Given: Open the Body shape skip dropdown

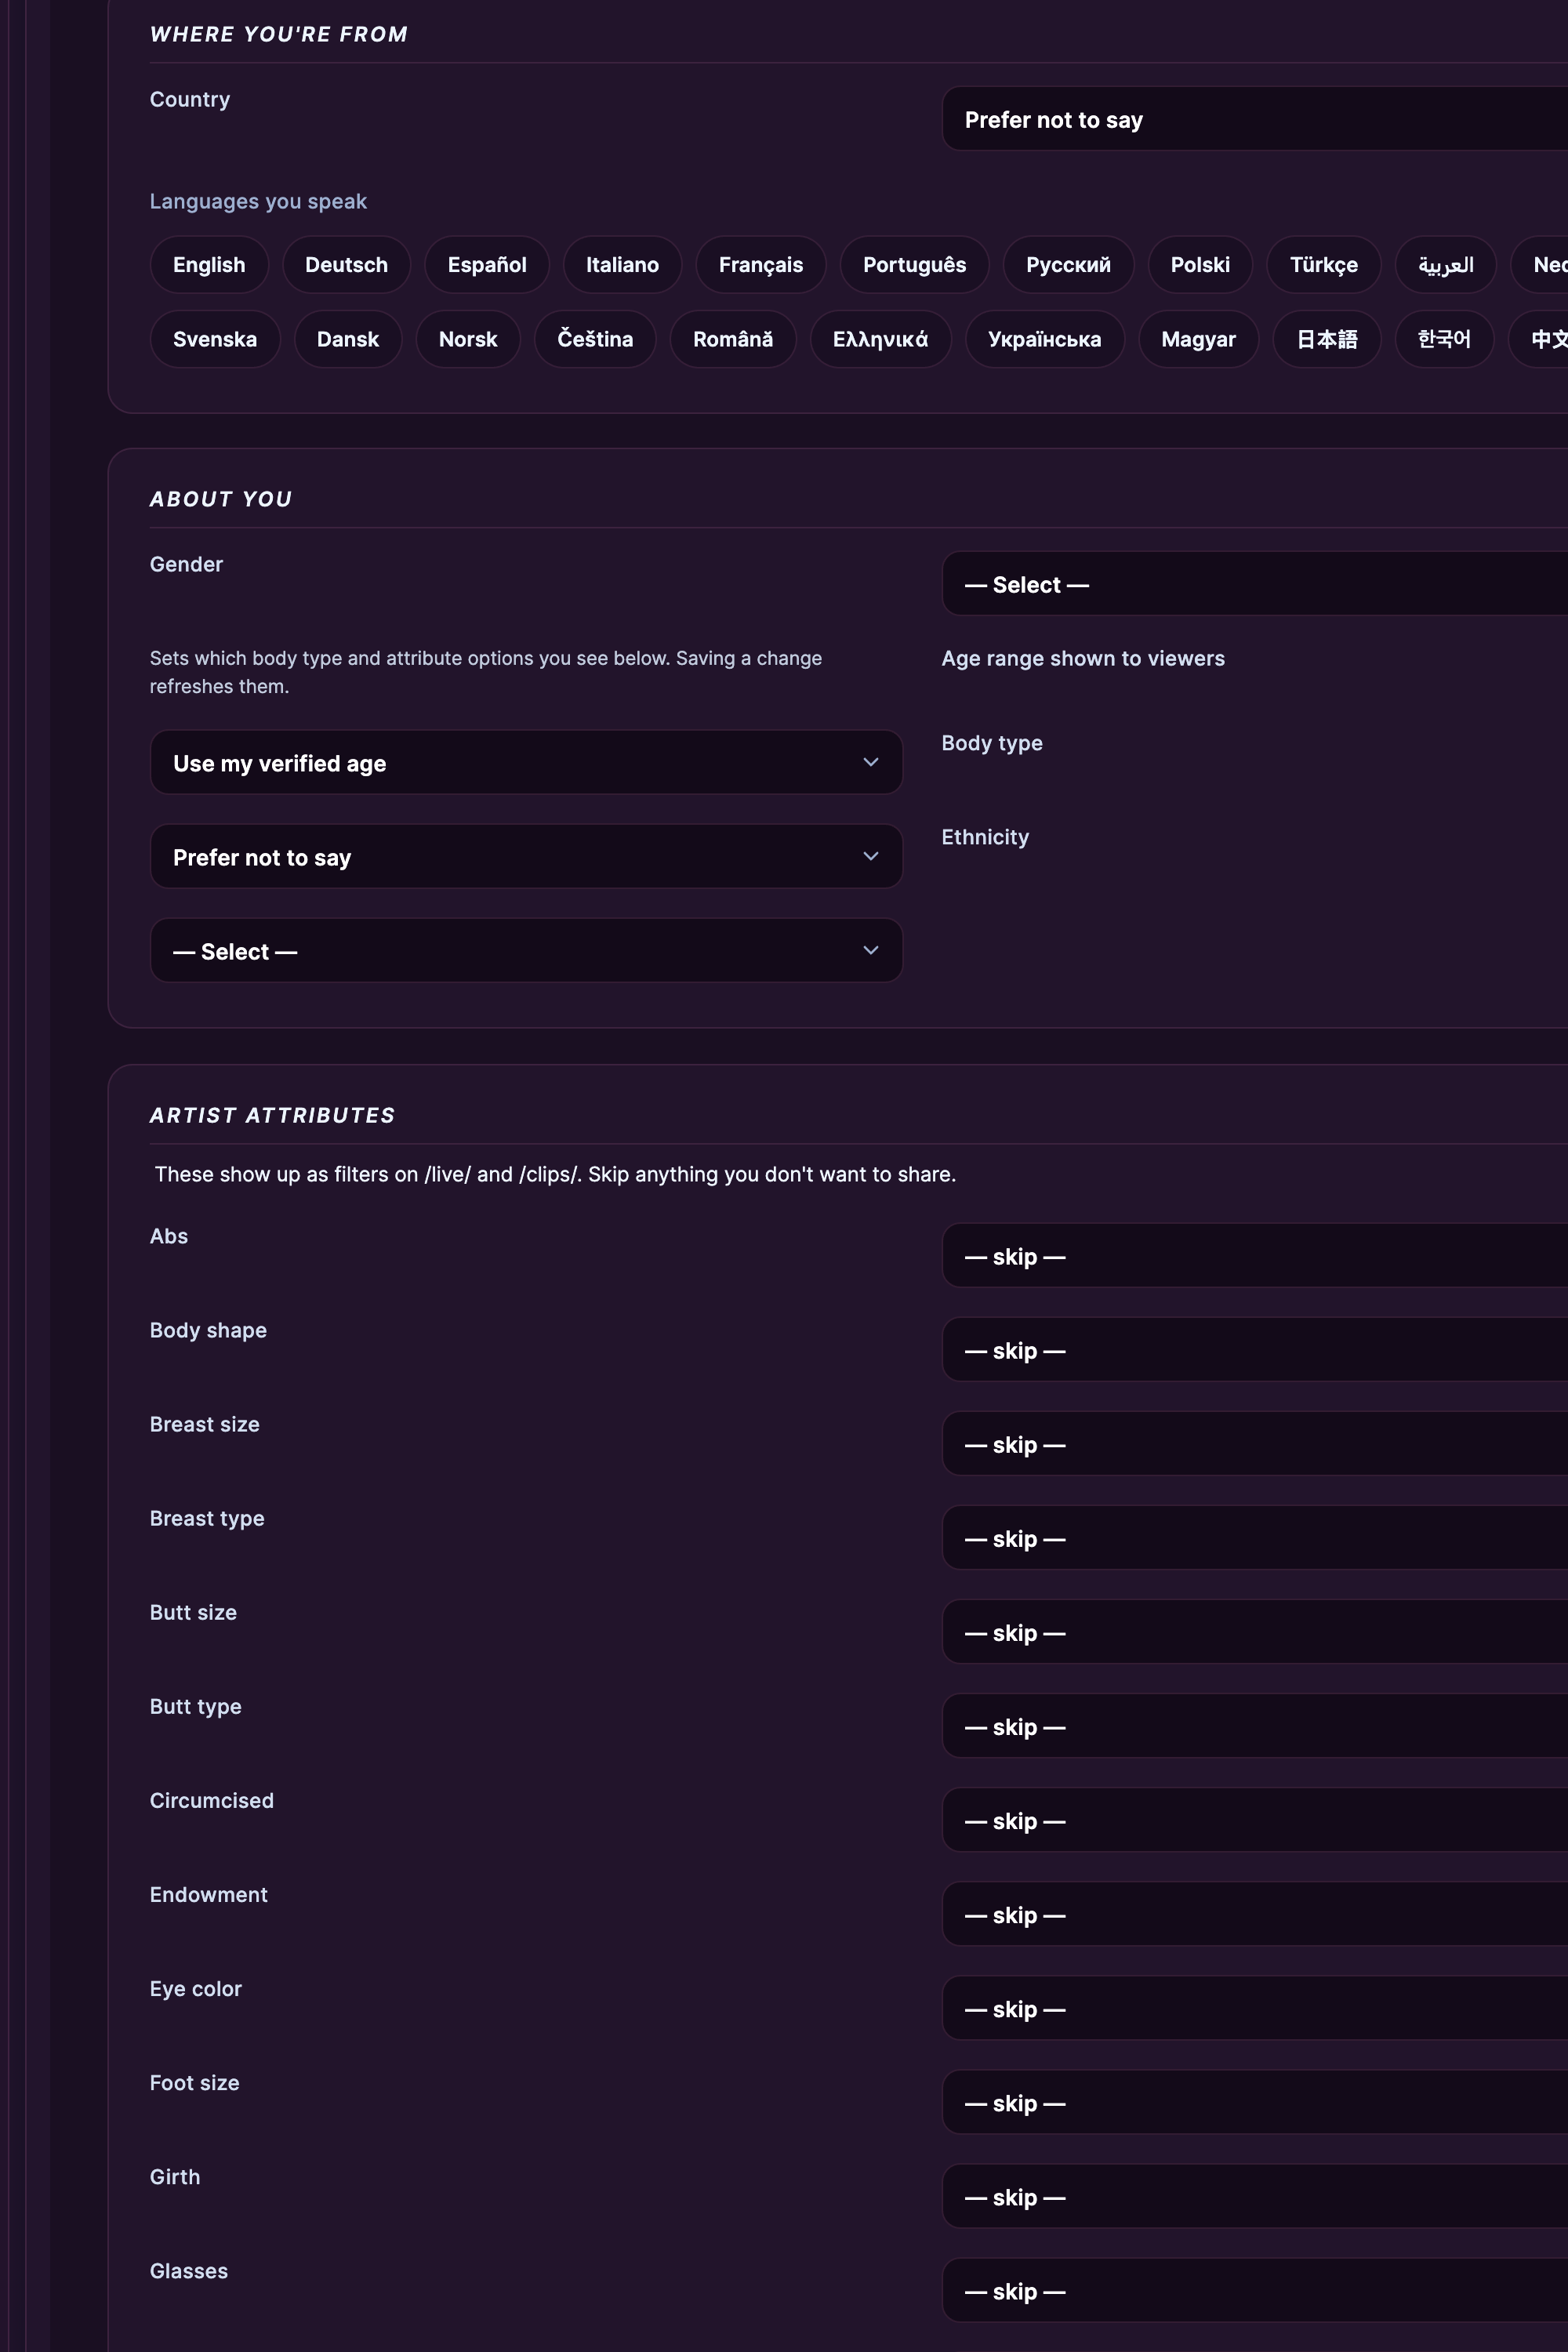Looking at the screenshot, I should click(1255, 1350).
